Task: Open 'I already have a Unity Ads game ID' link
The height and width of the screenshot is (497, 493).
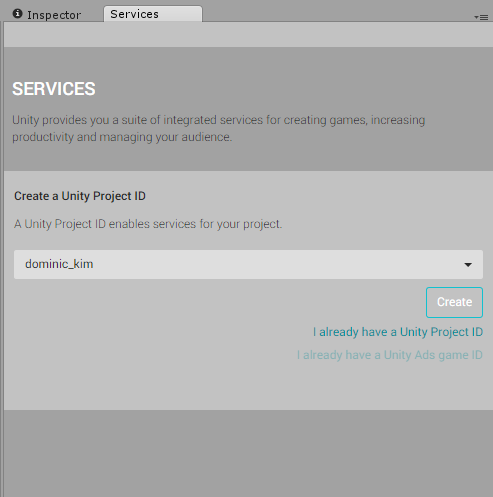Action: pos(390,355)
